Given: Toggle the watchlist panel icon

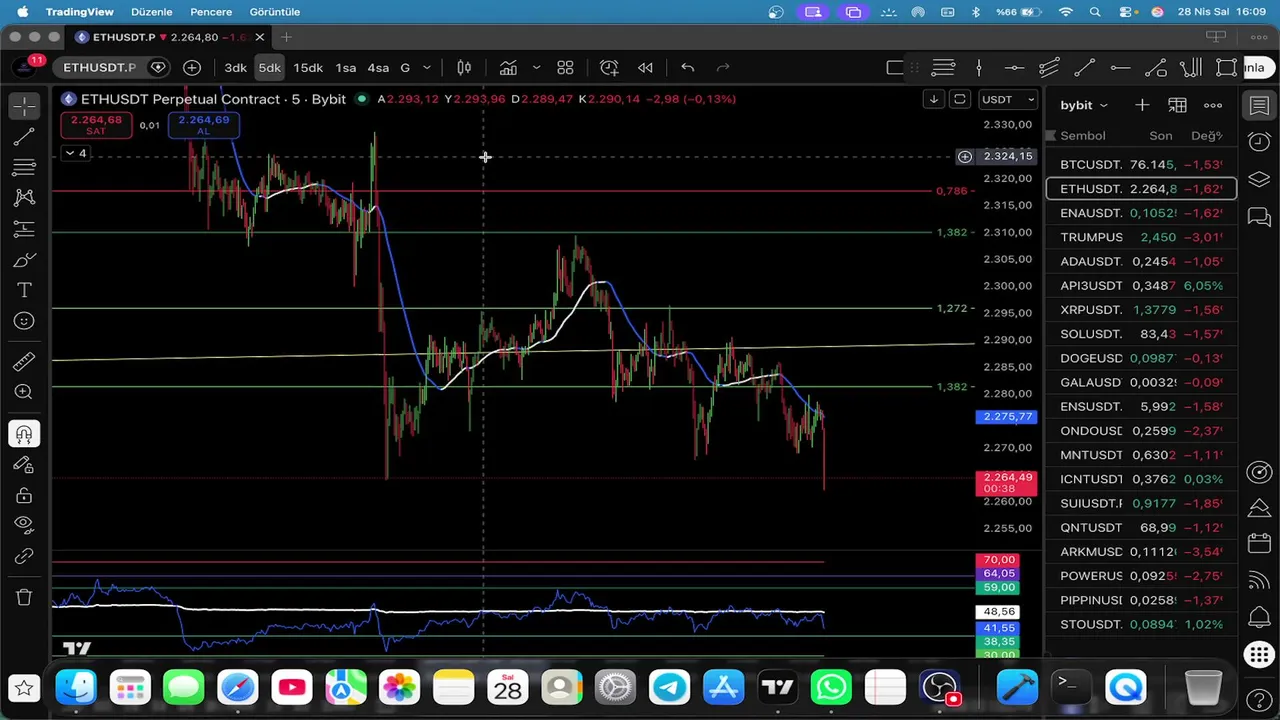Looking at the screenshot, I should [x=1259, y=105].
